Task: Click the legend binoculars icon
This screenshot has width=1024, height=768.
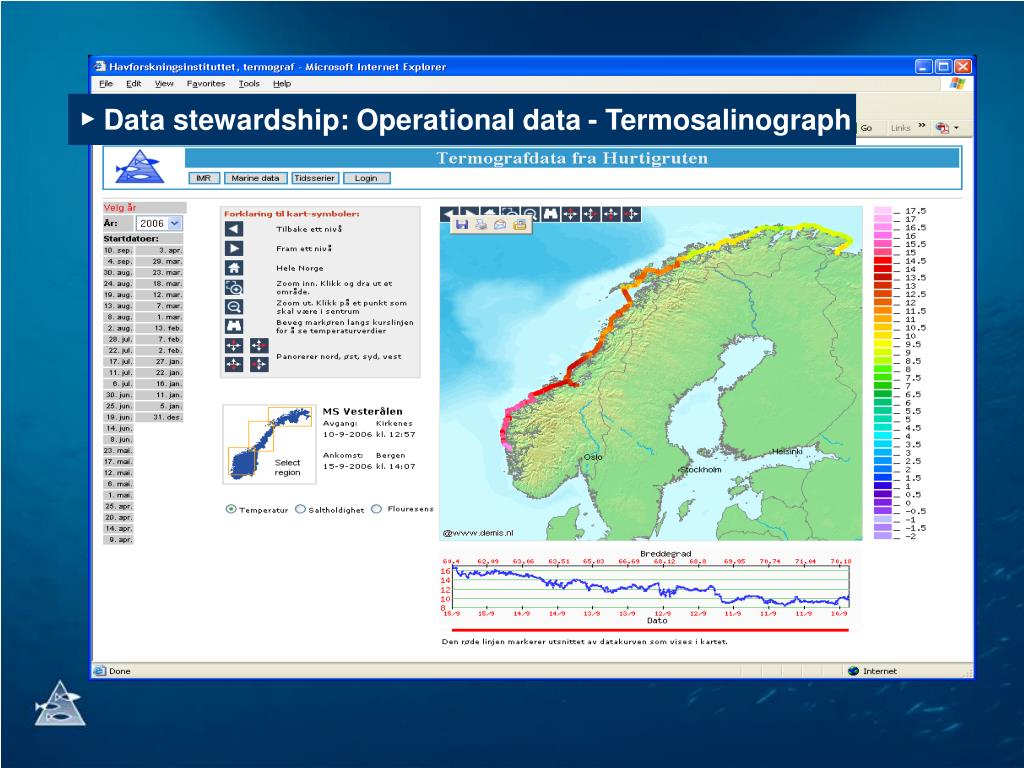Action: coord(234,326)
